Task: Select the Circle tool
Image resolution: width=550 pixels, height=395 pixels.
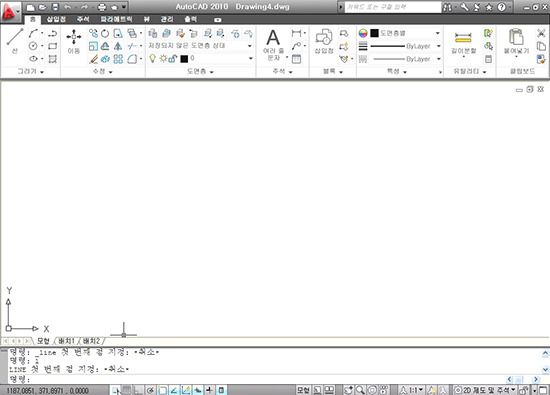Action: 33,46
